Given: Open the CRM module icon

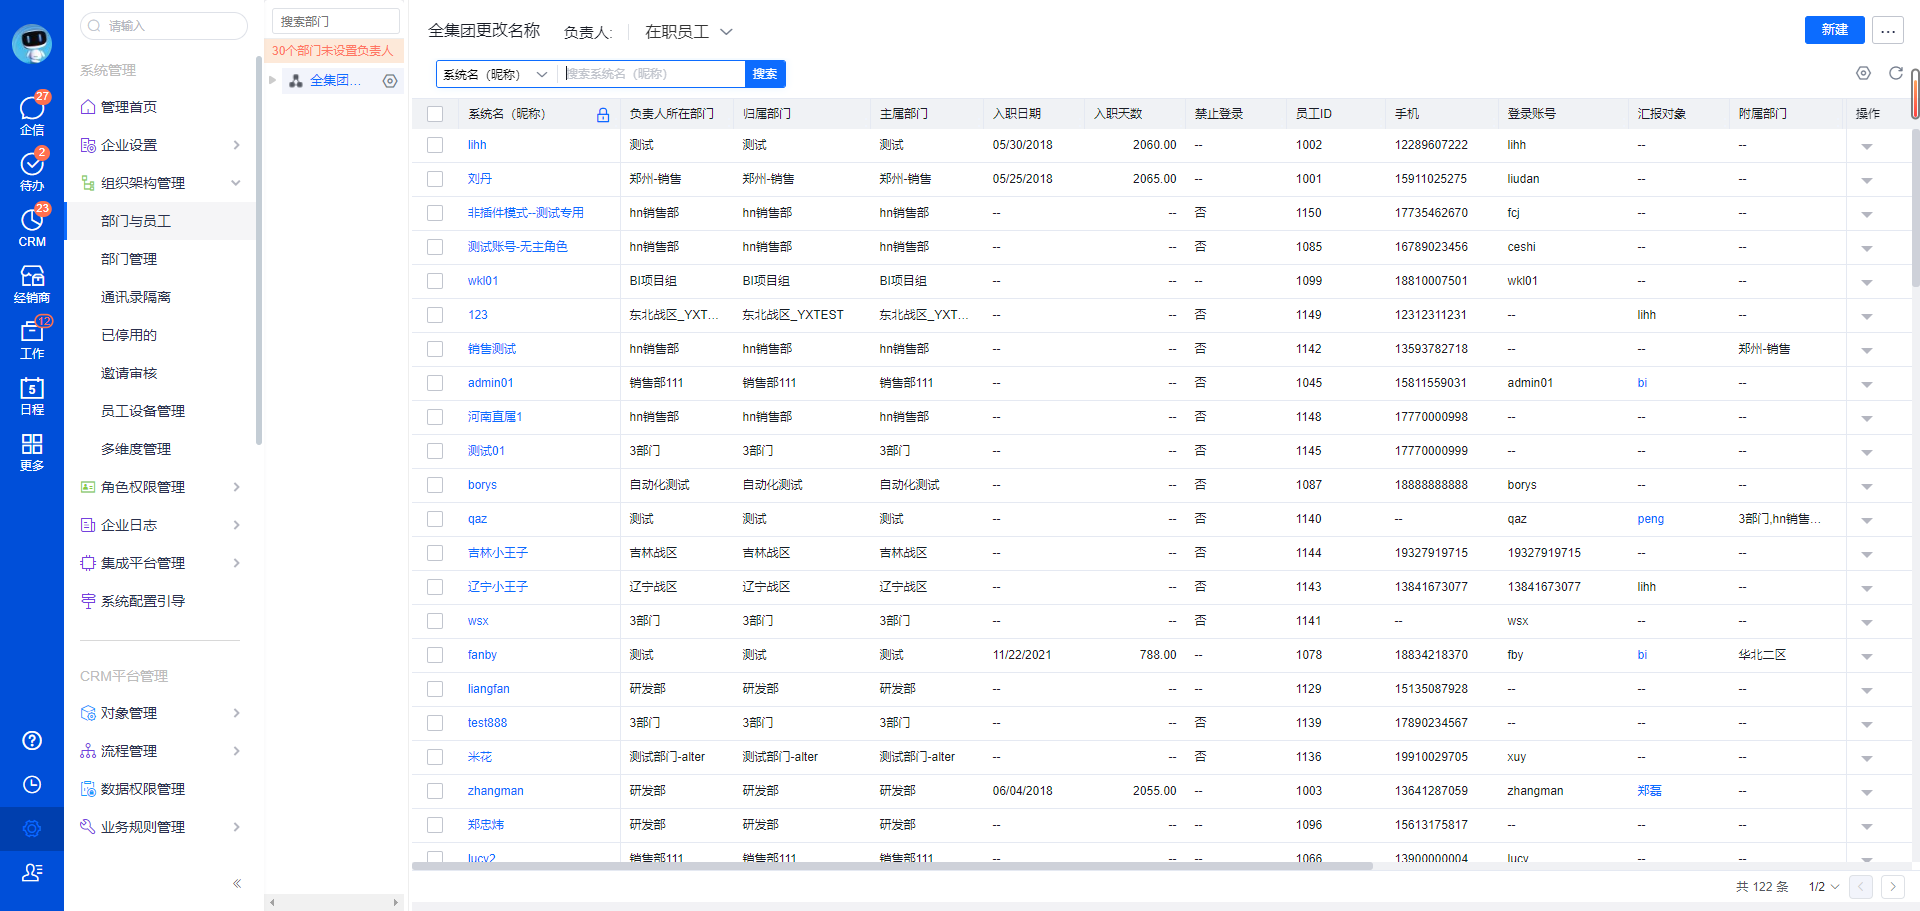Looking at the screenshot, I should (x=32, y=227).
